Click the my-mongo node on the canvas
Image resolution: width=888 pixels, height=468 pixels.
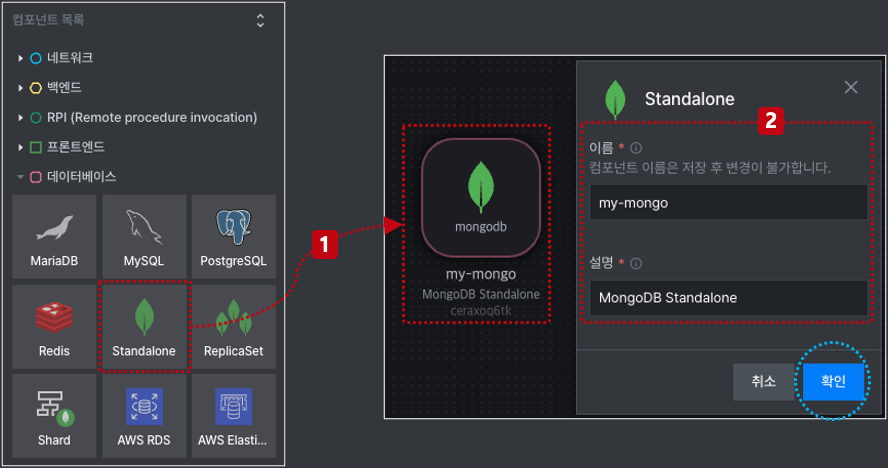(481, 198)
